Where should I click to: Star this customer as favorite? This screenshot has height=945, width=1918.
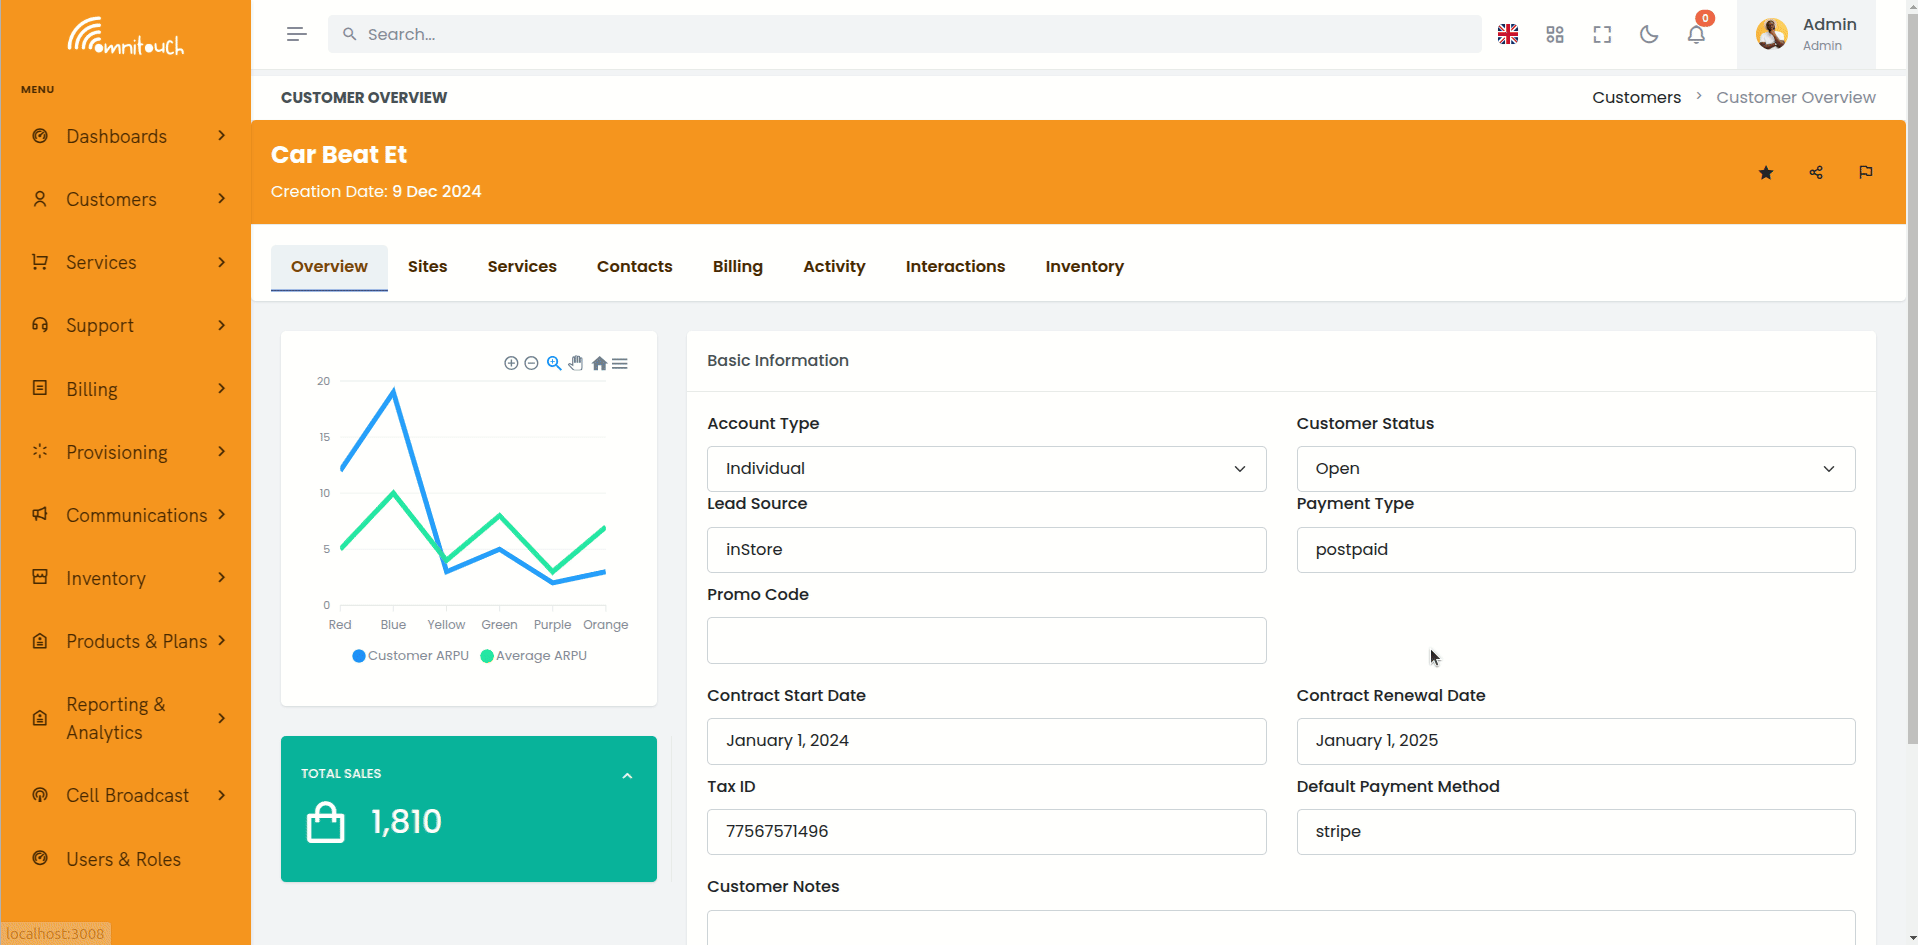(x=1766, y=172)
